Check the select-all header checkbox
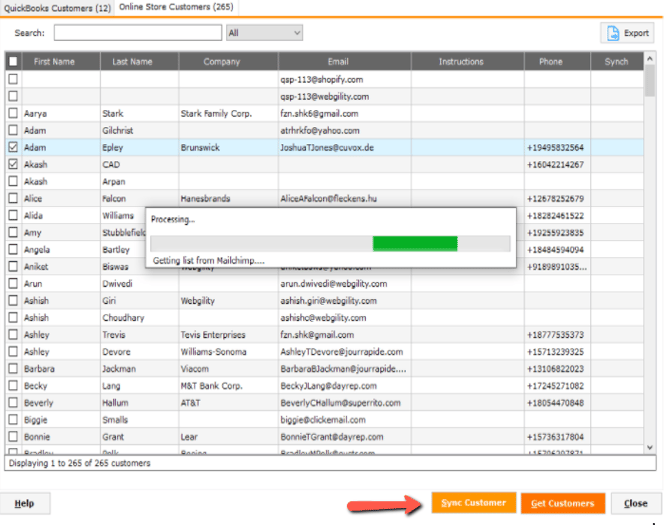This screenshot has height=525, width=670. point(12,62)
